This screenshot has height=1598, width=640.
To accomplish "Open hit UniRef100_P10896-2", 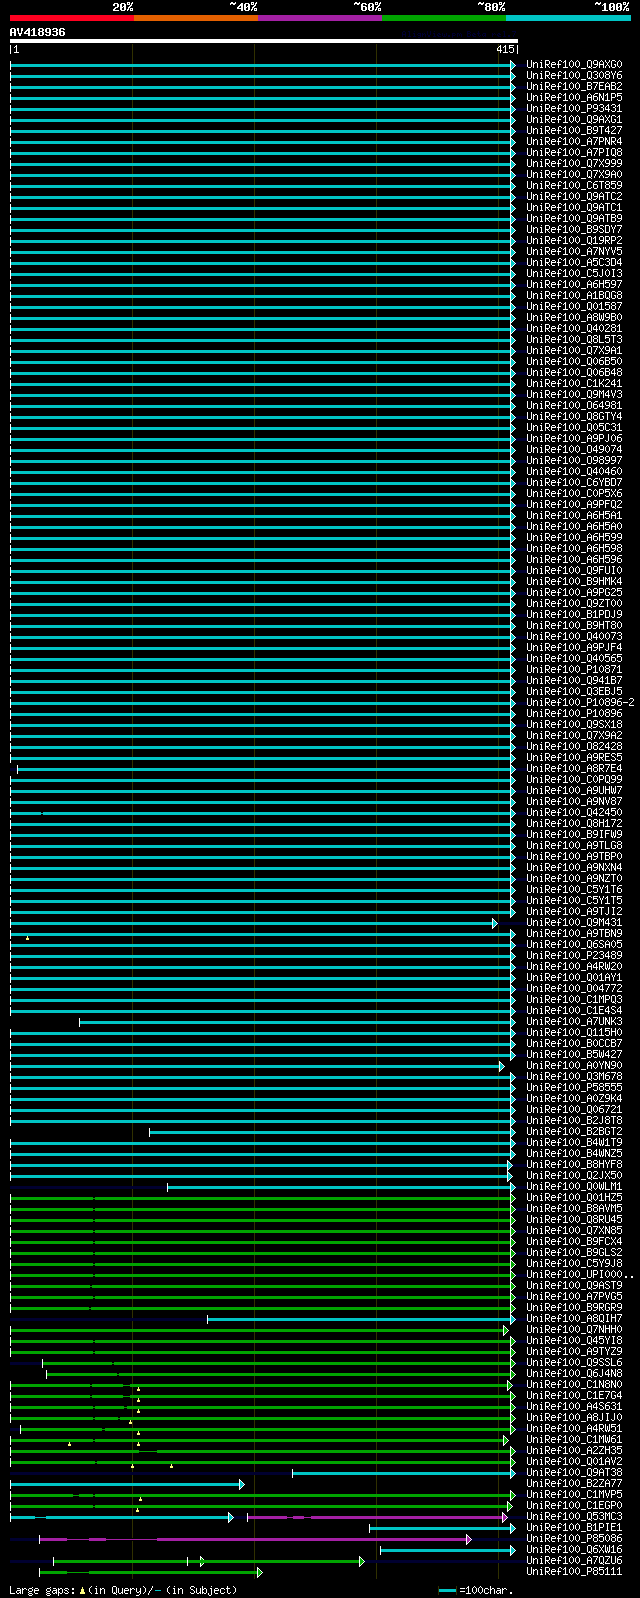I will (580, 703).
